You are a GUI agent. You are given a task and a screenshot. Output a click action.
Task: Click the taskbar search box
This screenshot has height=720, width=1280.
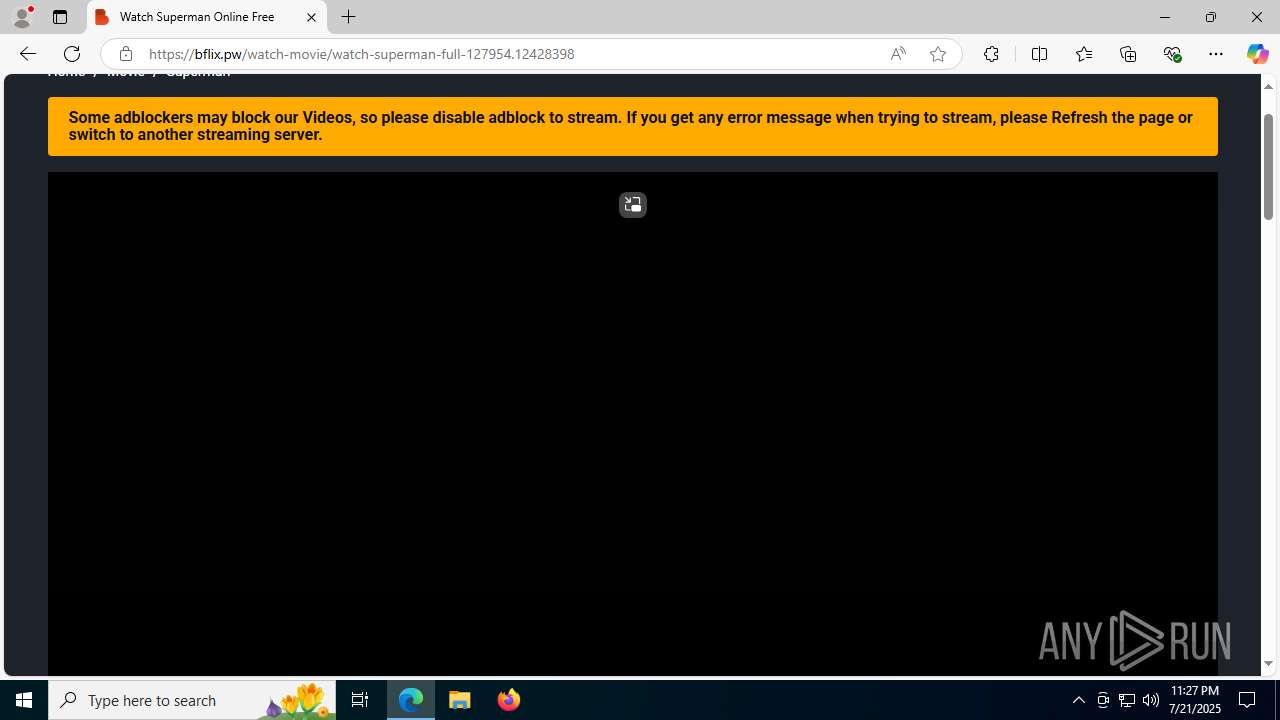click(x=192, y=700)
